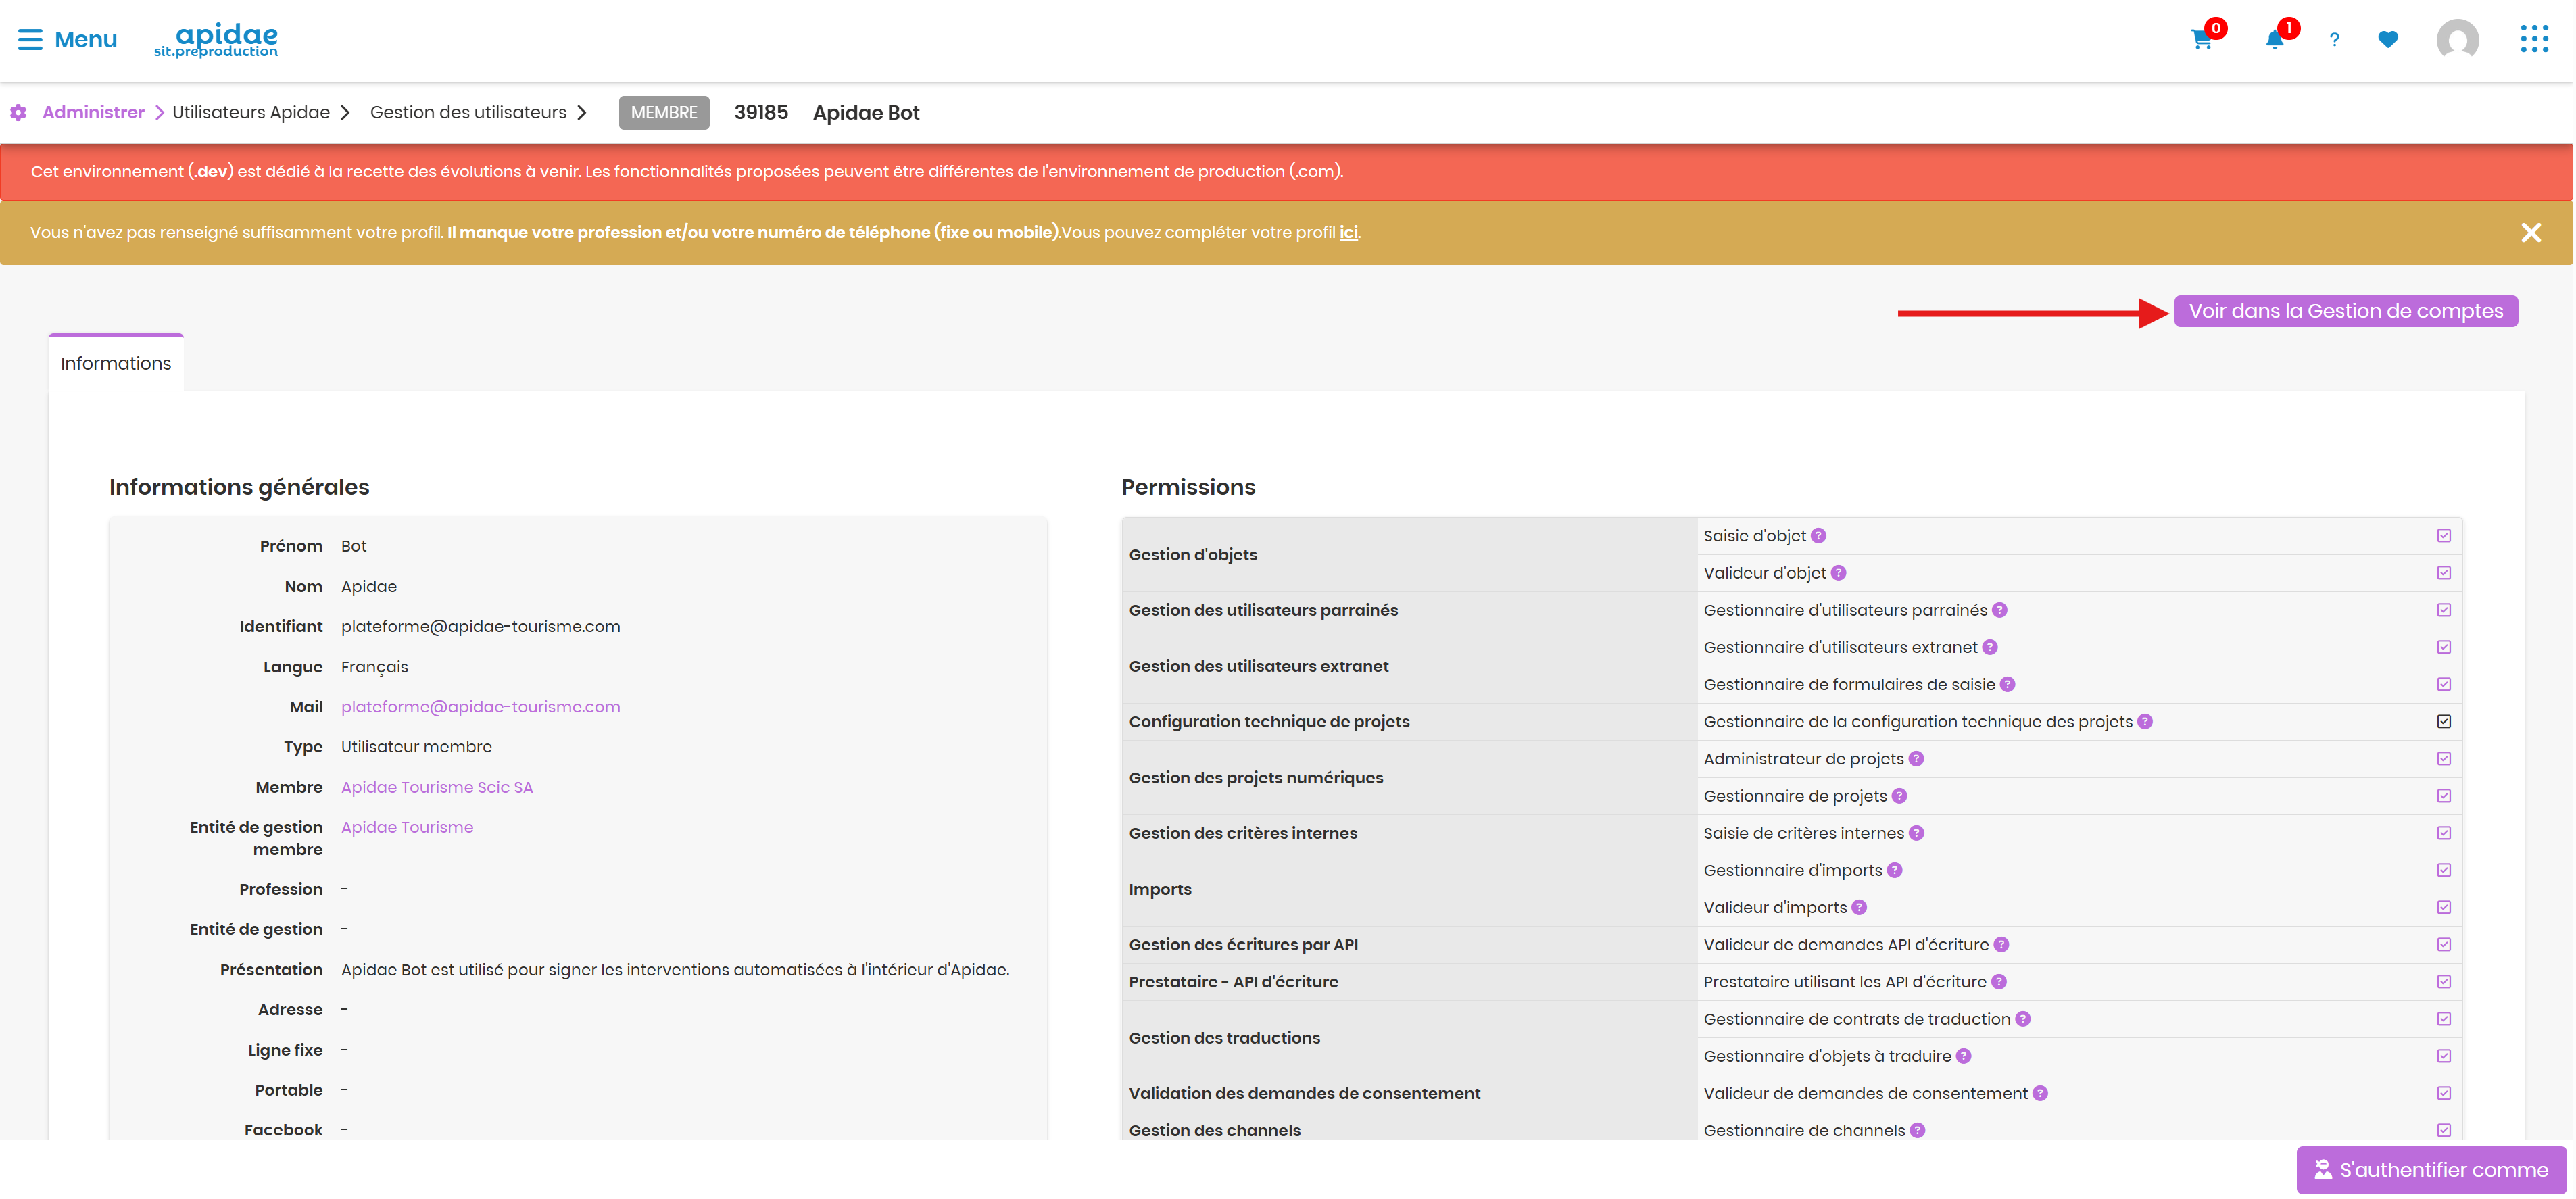The width and height of the screenshot is (2576, 1199).
Task: Click help icon for configuration technique des projets
Action: tap(2145, 722)
